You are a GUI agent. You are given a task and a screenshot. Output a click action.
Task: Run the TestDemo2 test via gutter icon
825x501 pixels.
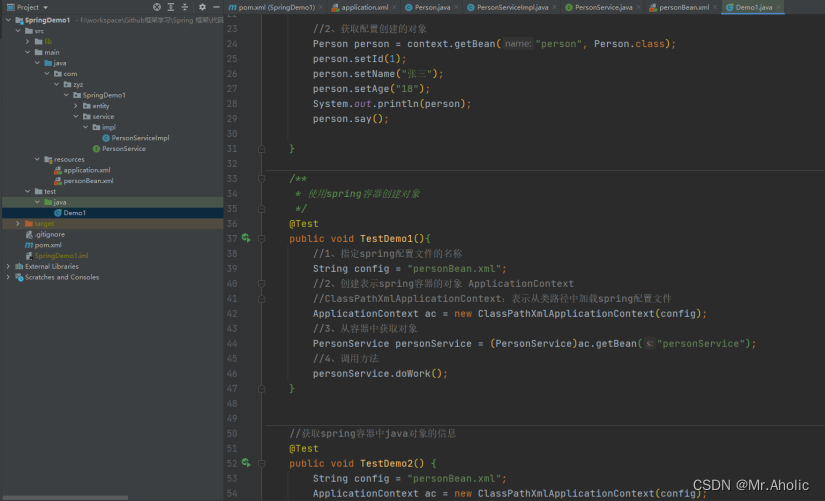(246, 463)
